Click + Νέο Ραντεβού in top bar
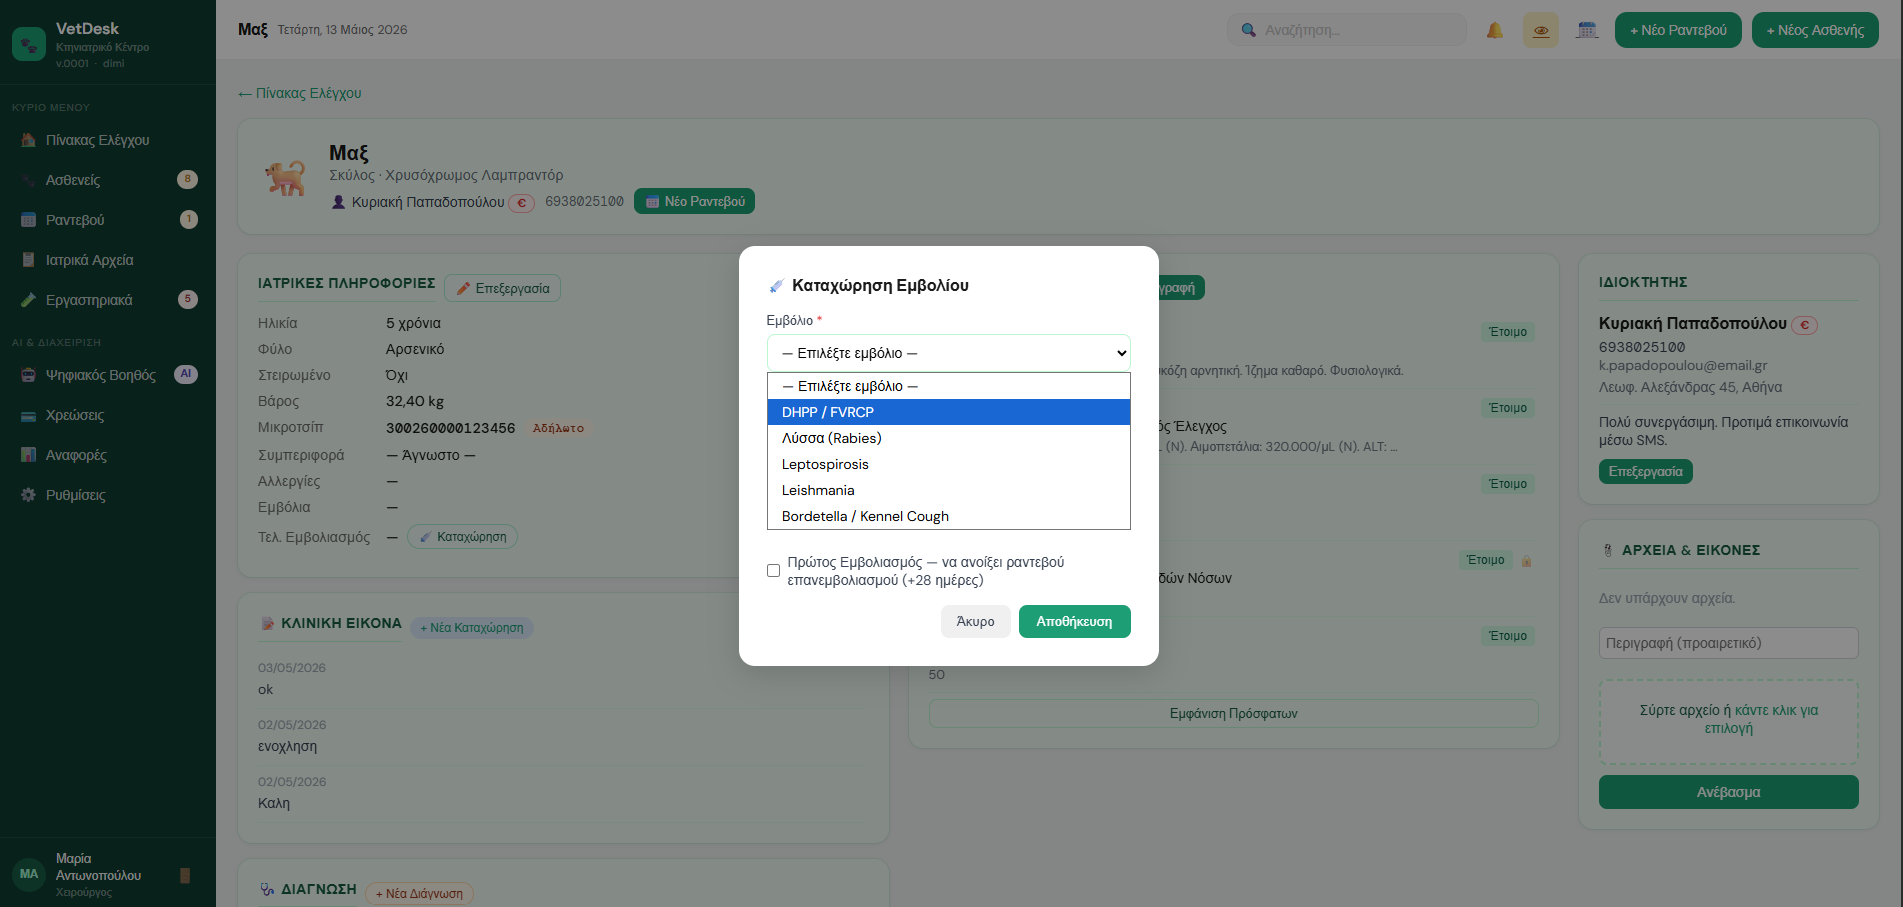This screenshot has height=907, width=1903. click(x=1678, y=30)
